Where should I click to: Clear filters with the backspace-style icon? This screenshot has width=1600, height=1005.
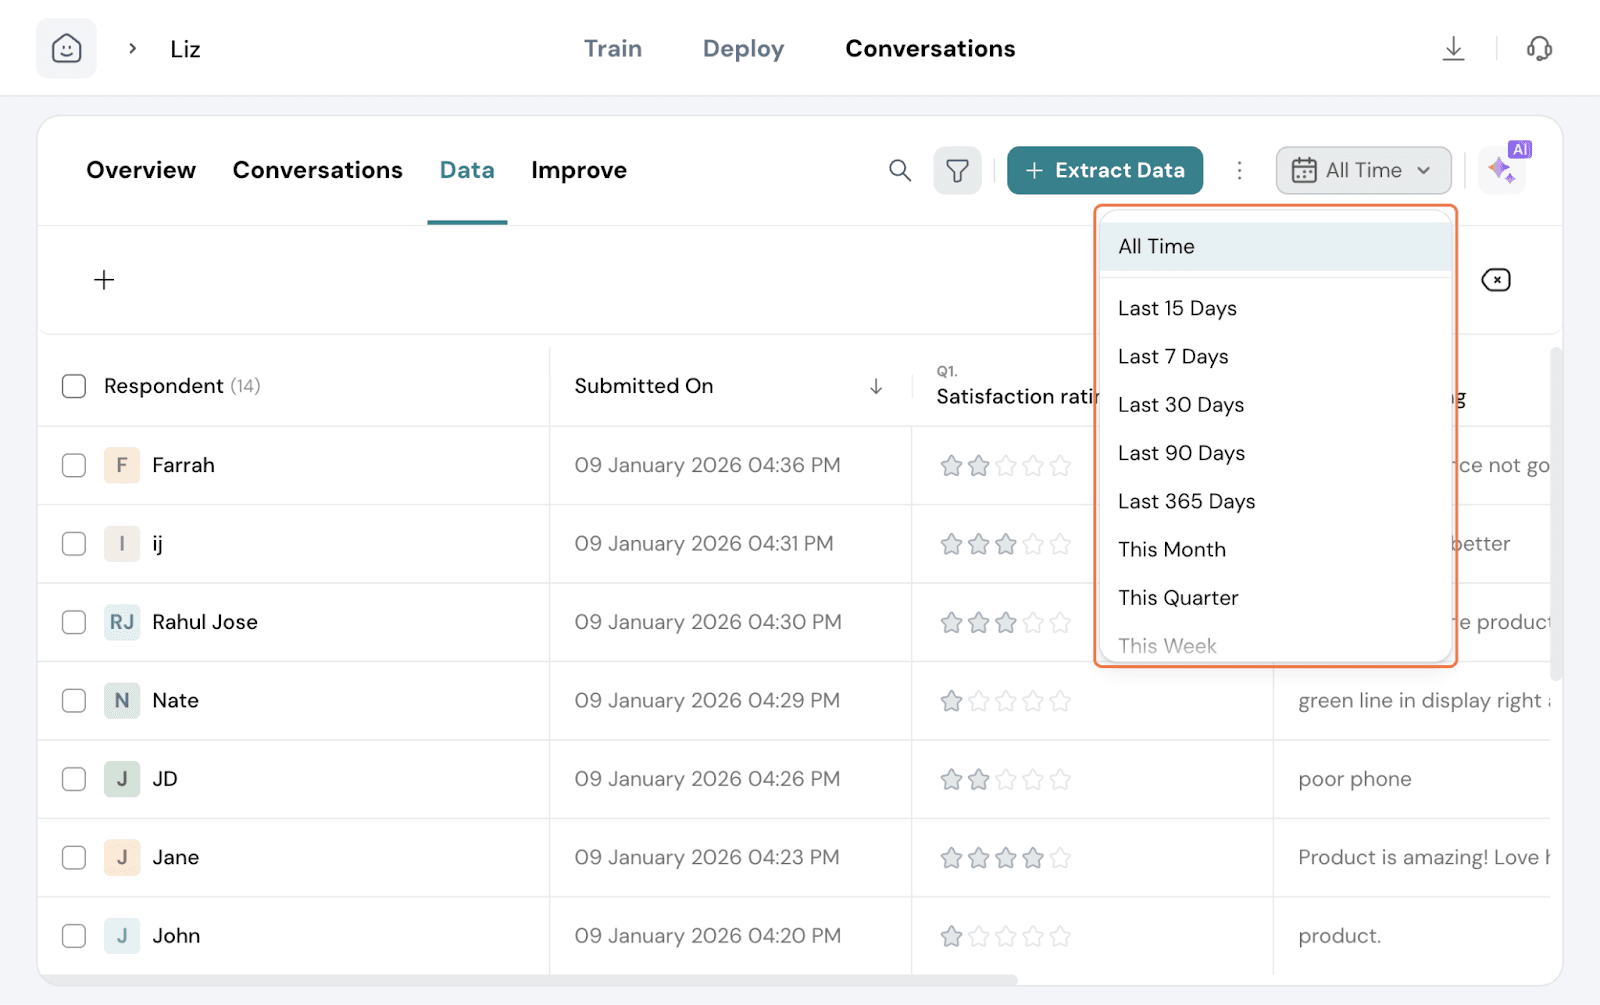[x=1495, y=280]
